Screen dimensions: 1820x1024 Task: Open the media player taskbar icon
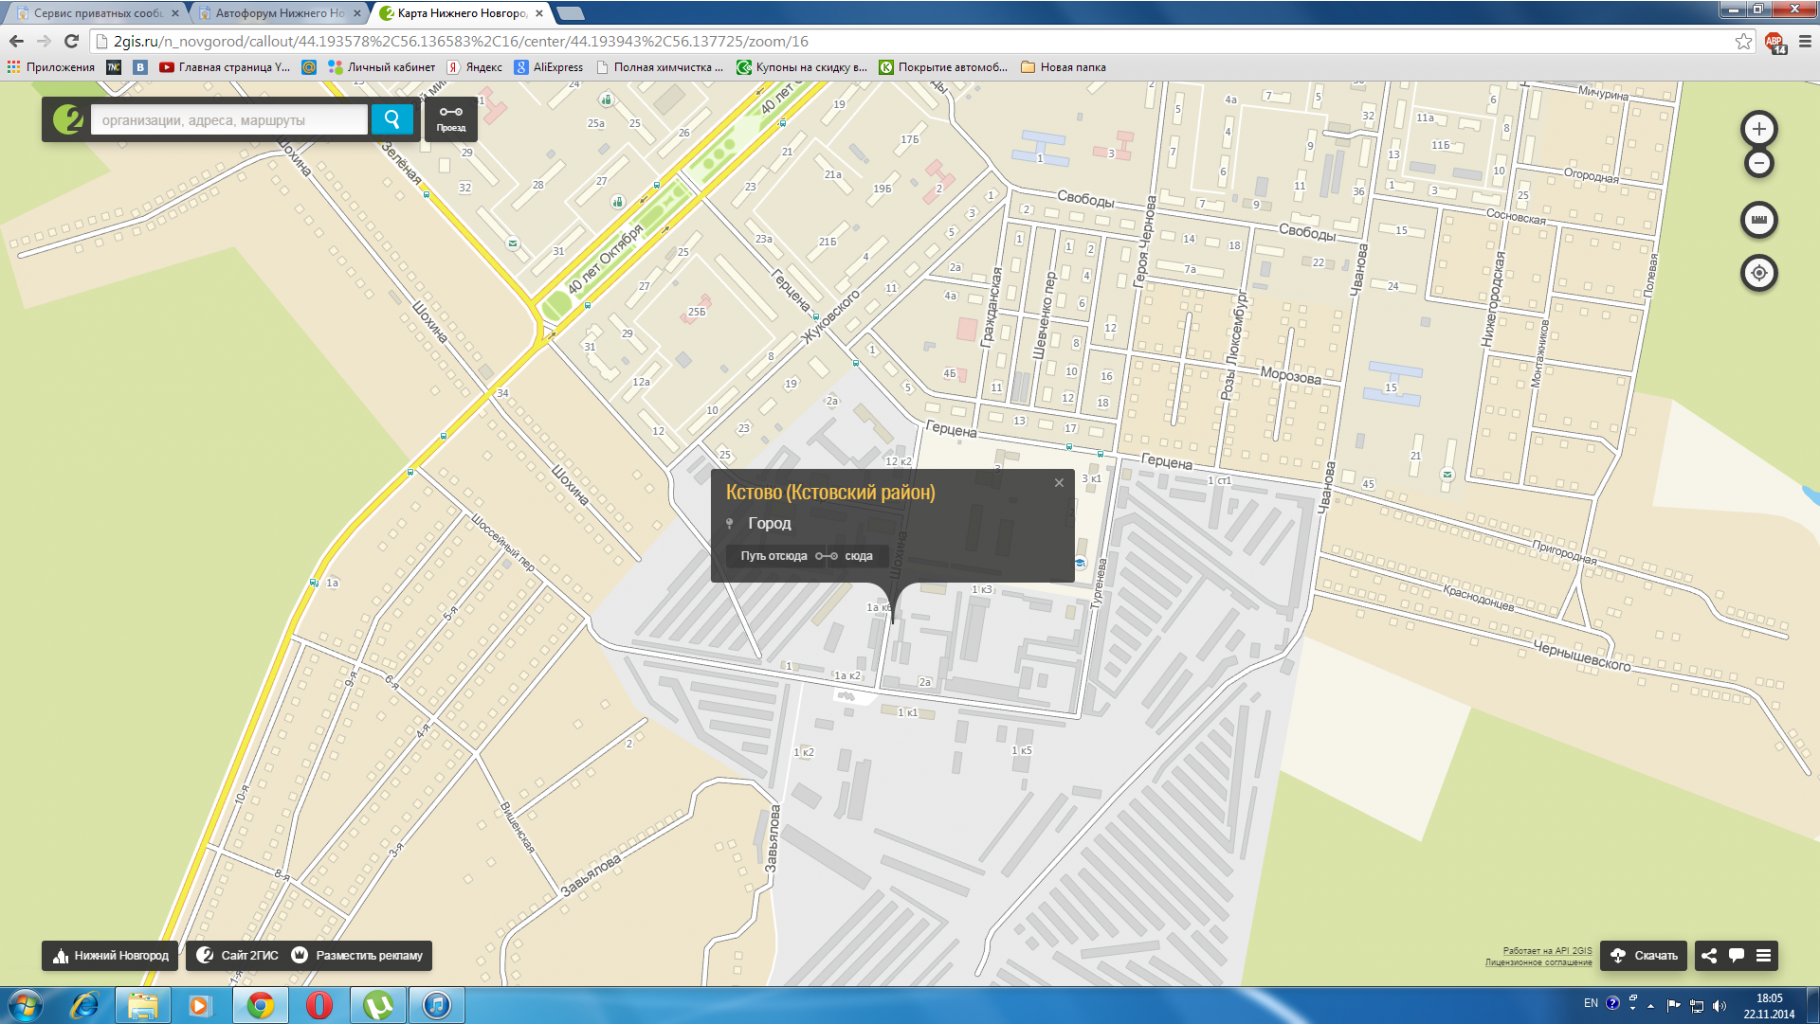pyautogui.click(x=200, y=1005)
